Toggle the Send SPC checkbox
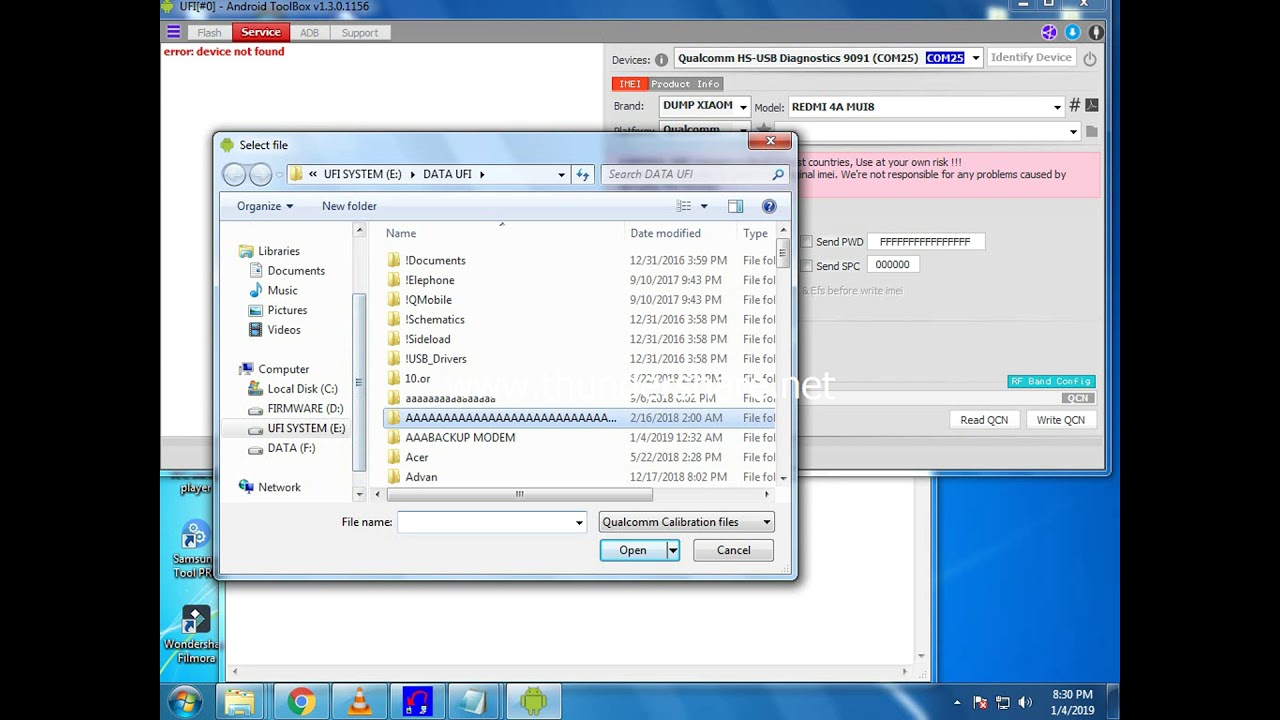 click(806, 265)
